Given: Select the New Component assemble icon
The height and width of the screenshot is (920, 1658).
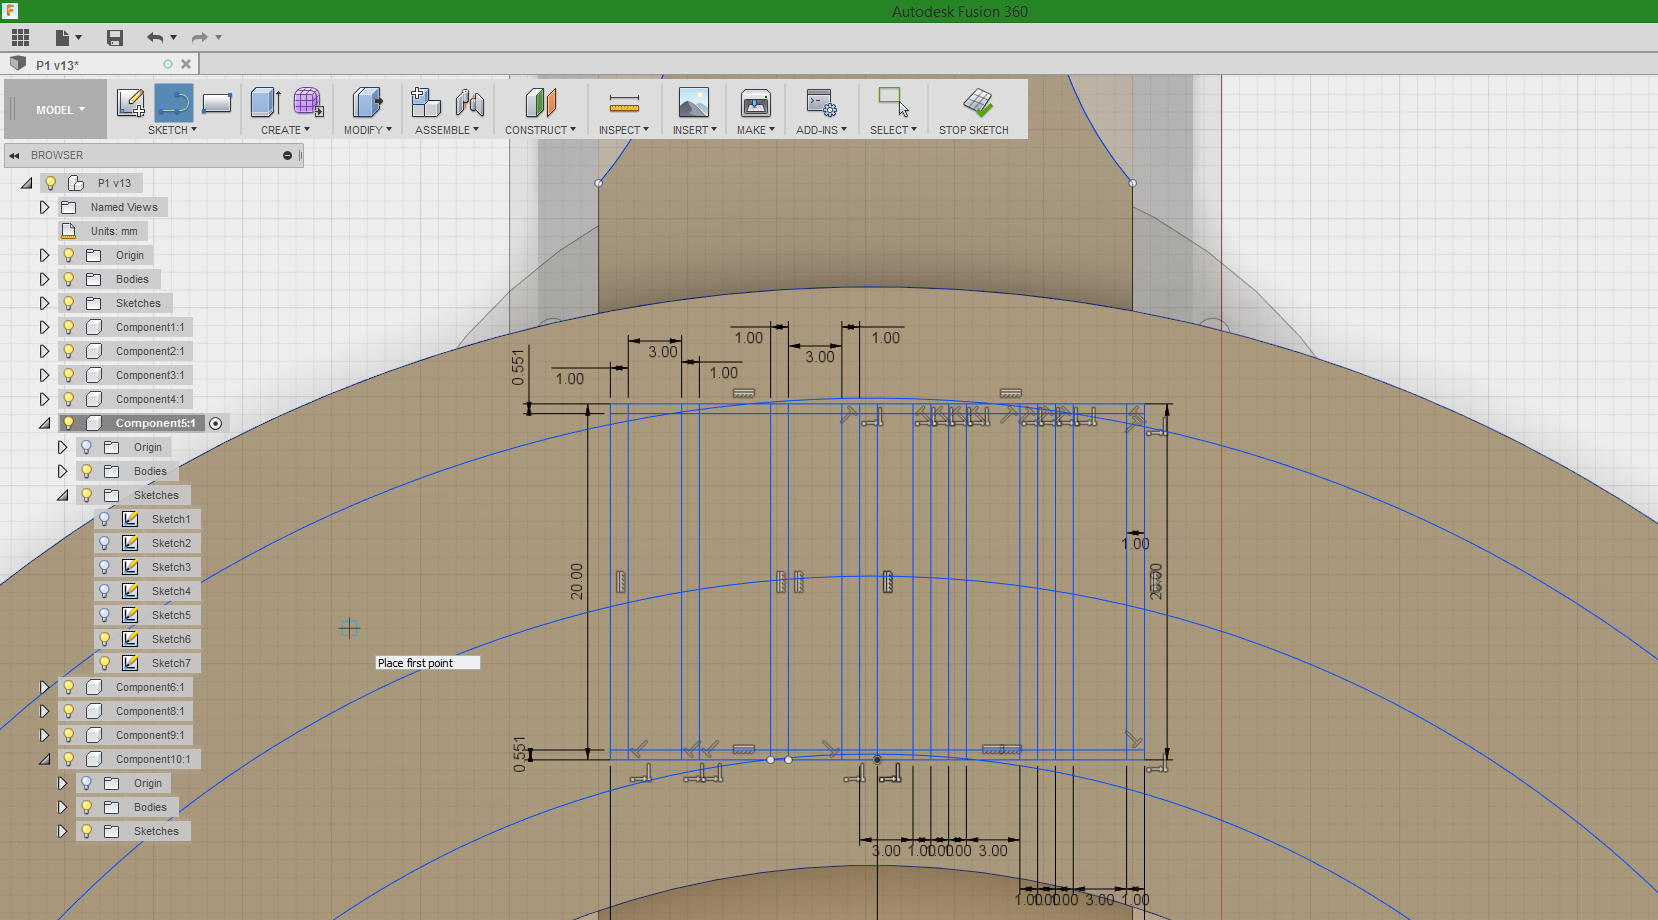Looking at the screenshot, I should coord(426,102).
